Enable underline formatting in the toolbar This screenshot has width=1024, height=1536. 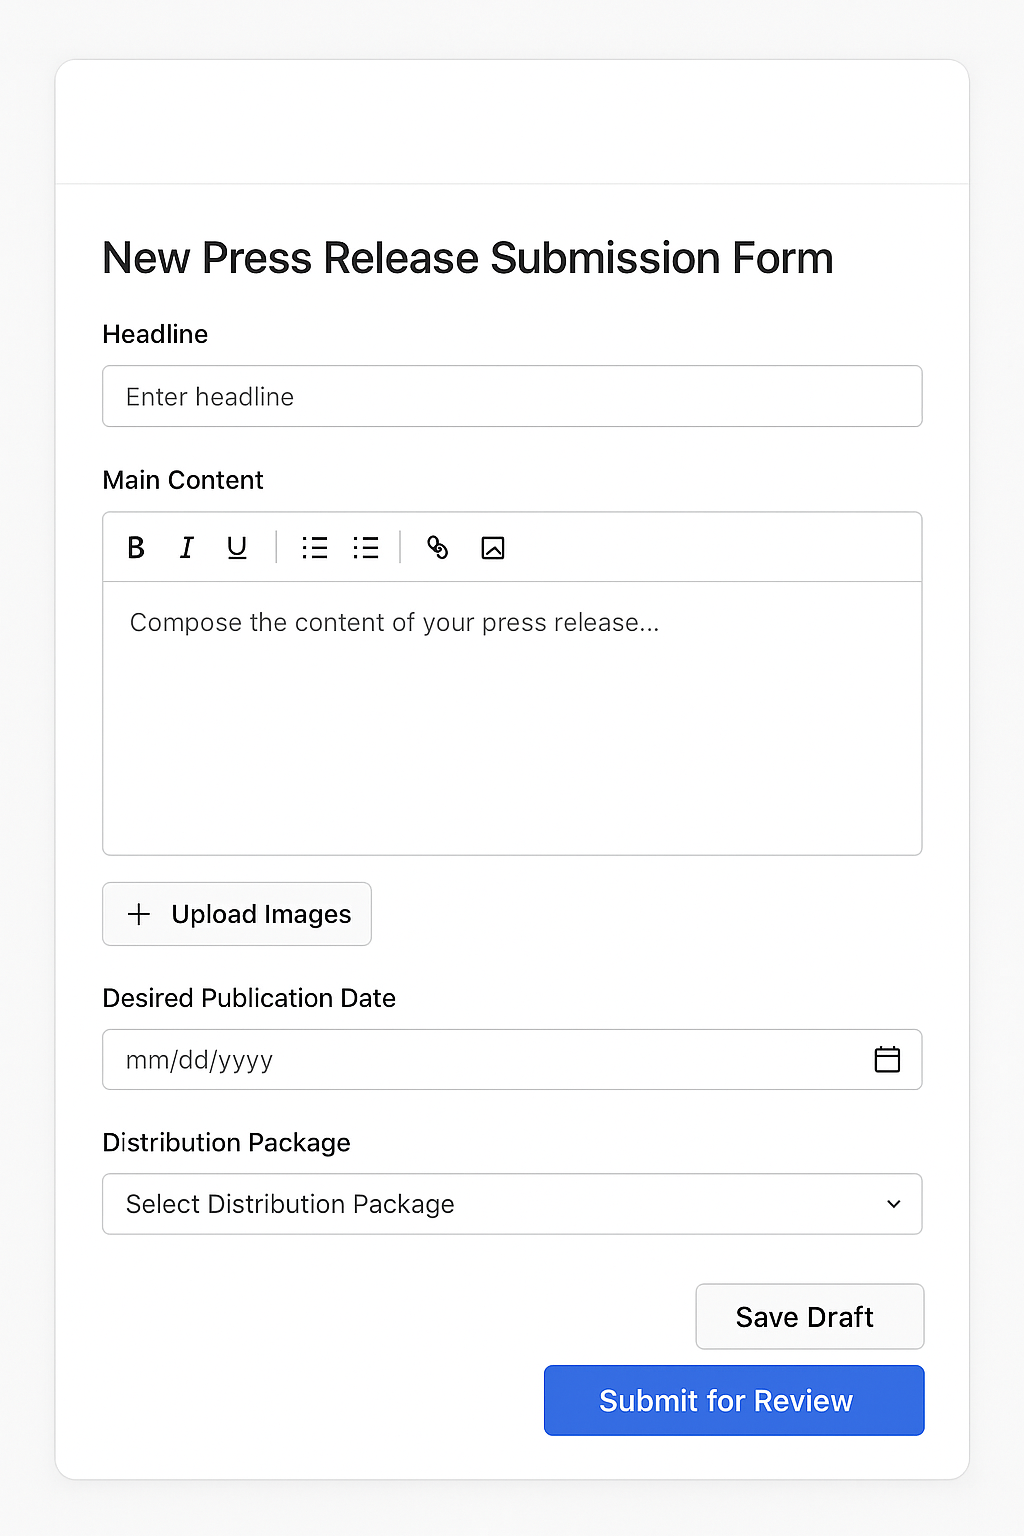click(x=237, y=547)
